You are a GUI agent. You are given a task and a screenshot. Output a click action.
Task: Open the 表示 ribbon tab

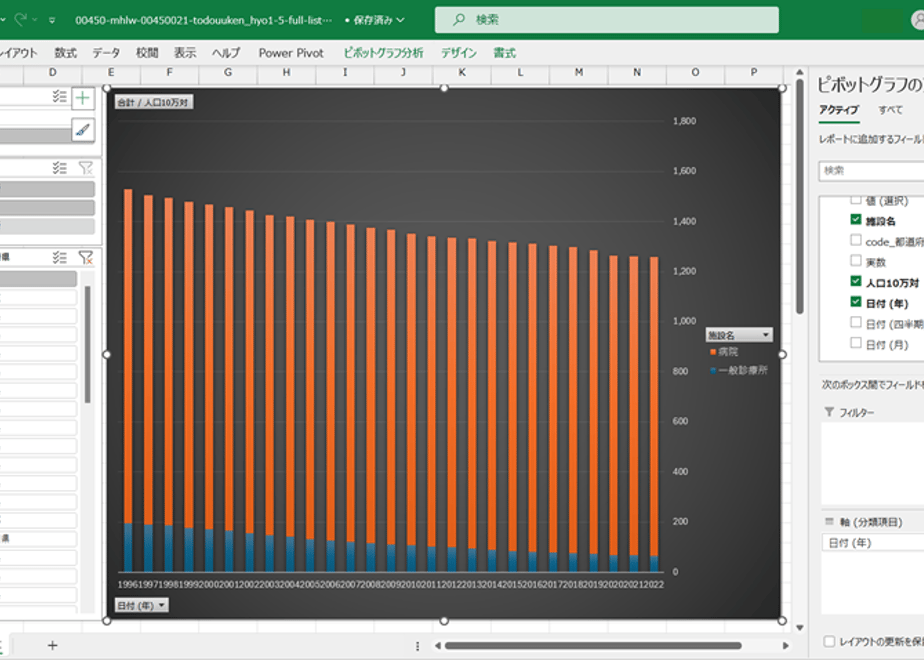tap(185, 53)
